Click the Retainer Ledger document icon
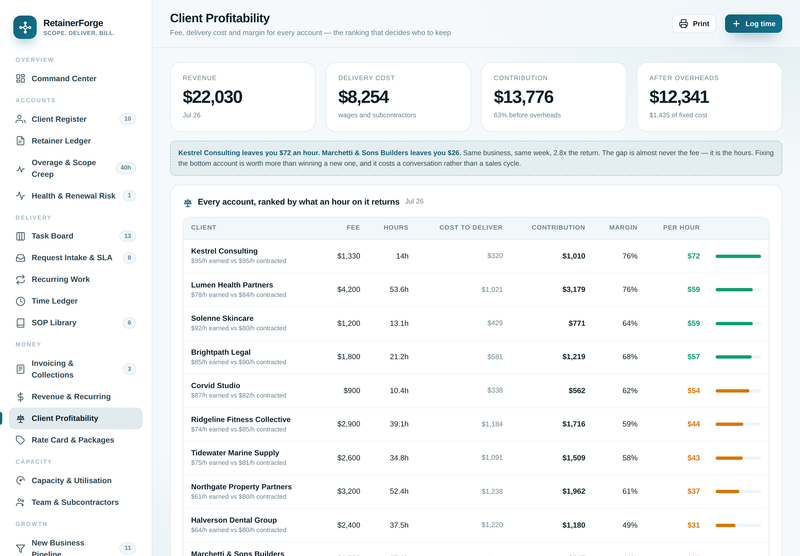This screenshot has height=556, width=800. (x=20, y=141)
